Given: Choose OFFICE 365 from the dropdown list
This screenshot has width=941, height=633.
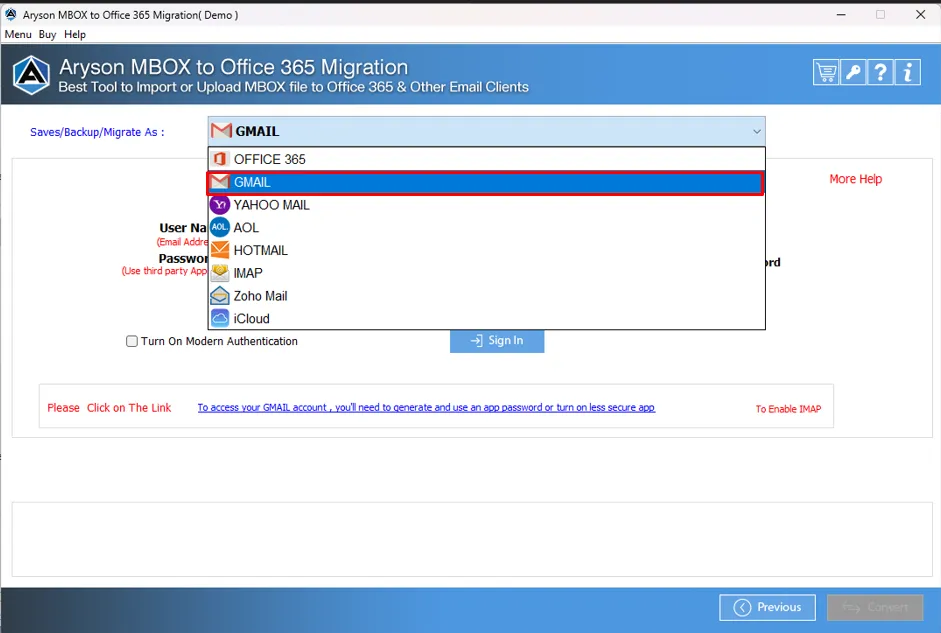Looking at the screenshot, I should tap(487, 159).
